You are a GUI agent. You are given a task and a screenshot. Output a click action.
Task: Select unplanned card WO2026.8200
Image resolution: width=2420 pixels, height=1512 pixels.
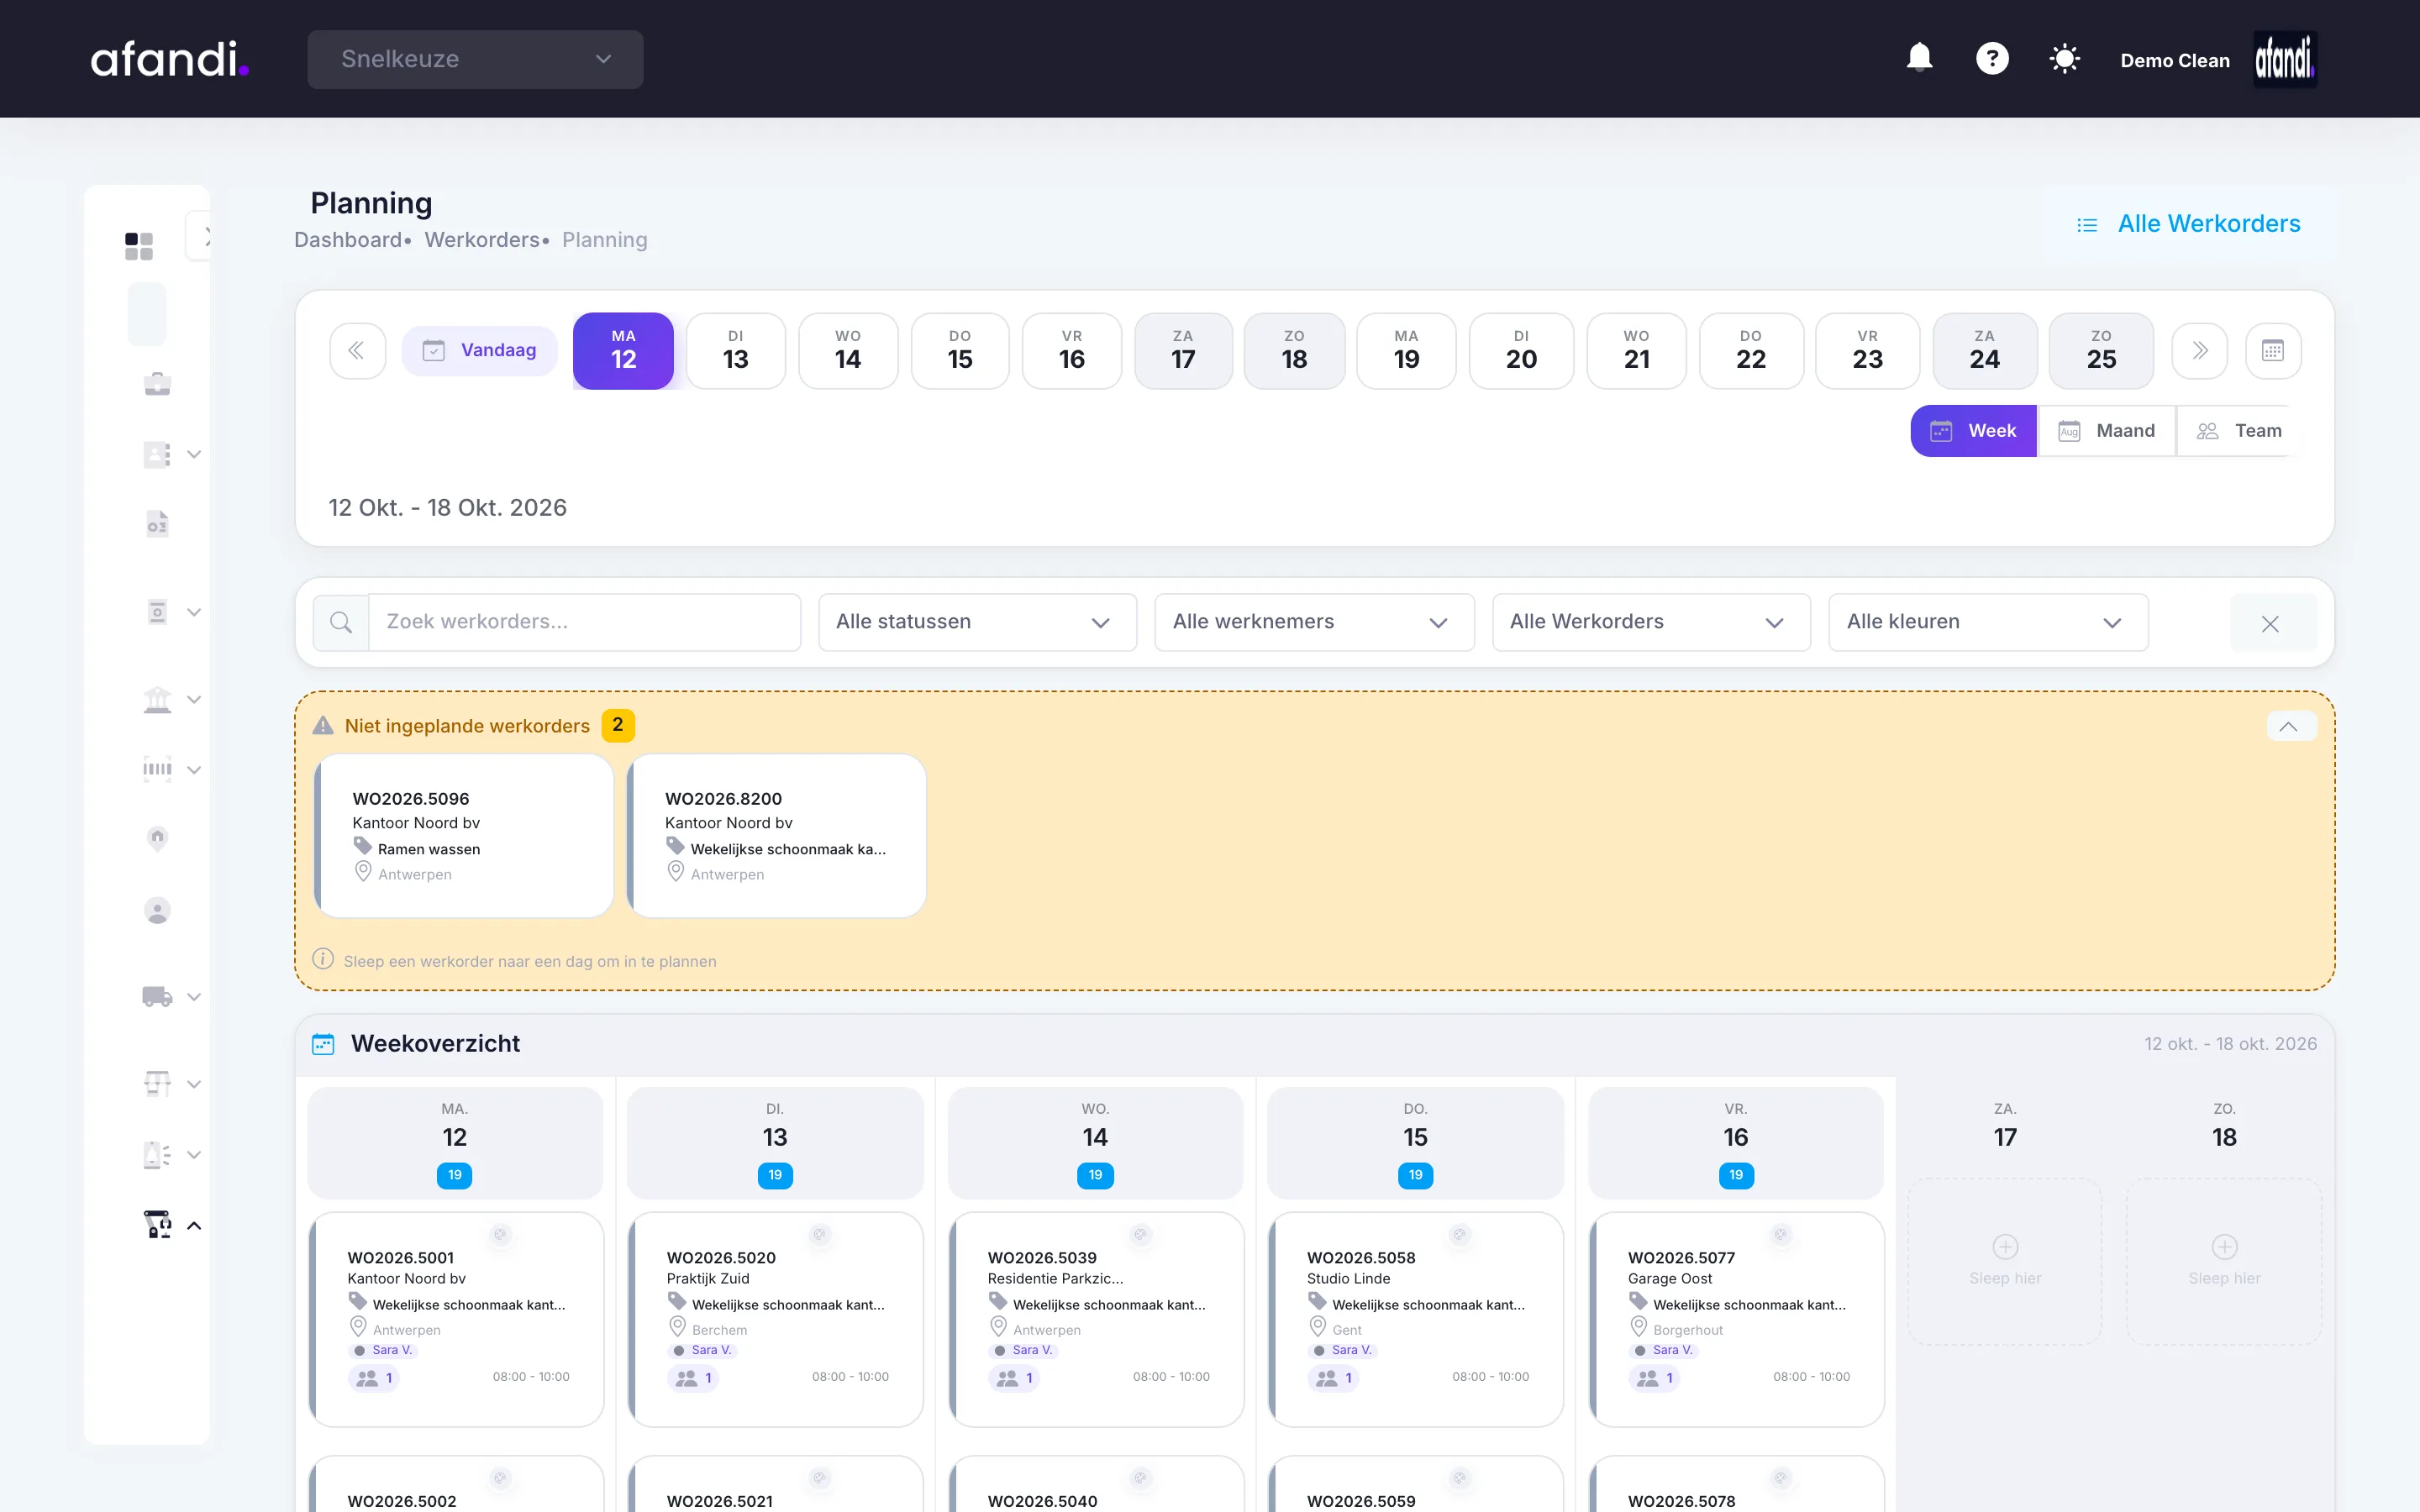coord(776,836)
